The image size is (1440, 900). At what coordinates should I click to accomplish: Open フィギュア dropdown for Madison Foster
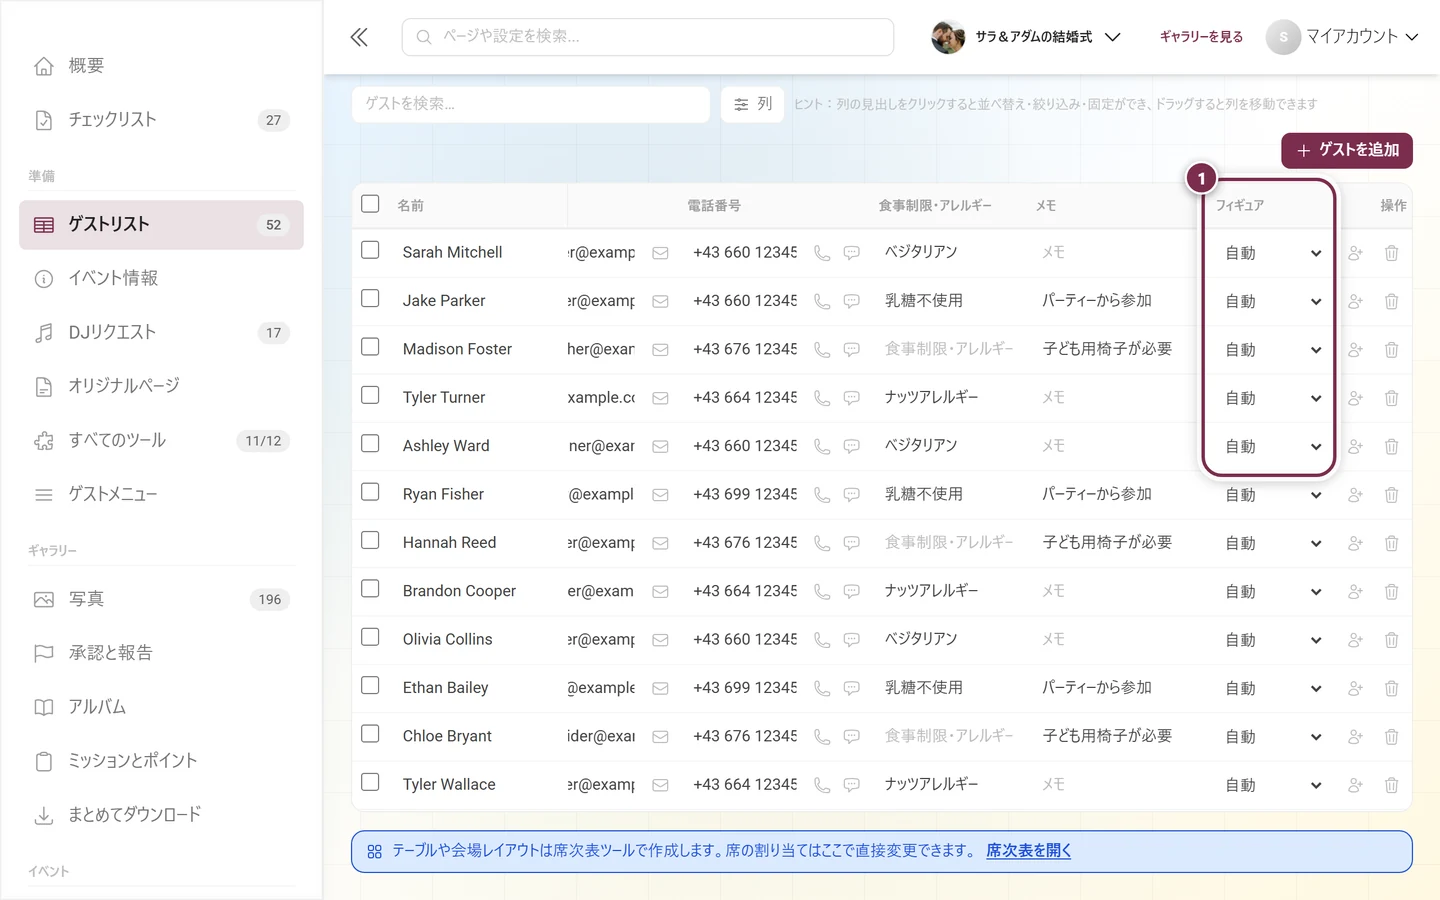point(1272,350)
